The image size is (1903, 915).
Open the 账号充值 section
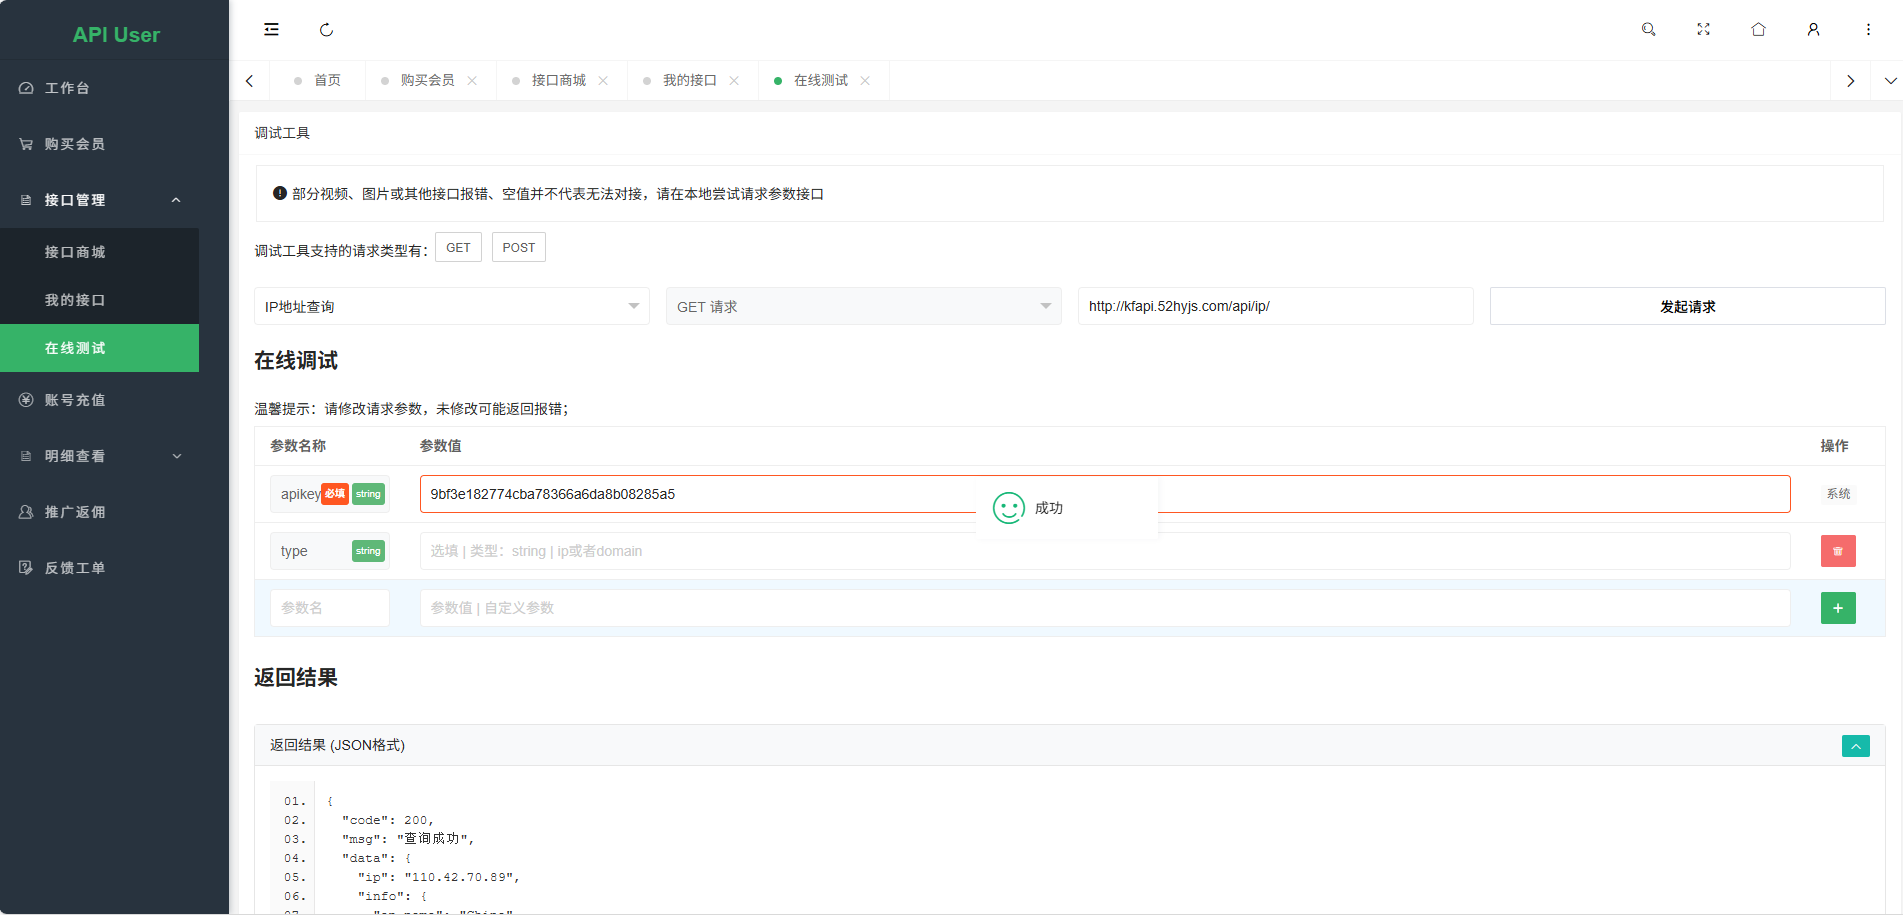click(x=73, y=399)
